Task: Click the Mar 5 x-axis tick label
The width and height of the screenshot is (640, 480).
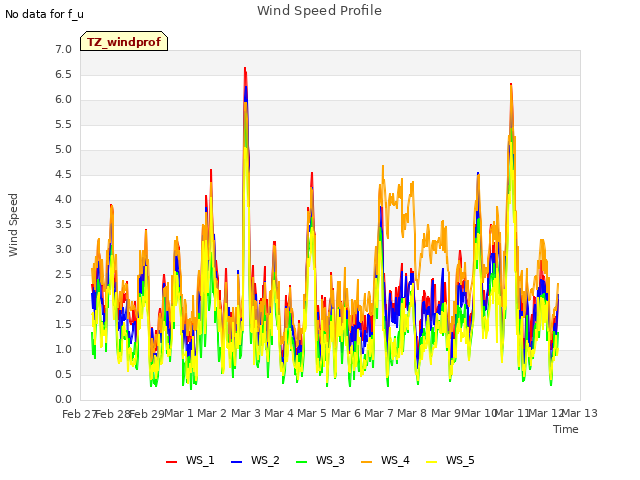Action: click(312, 413)
